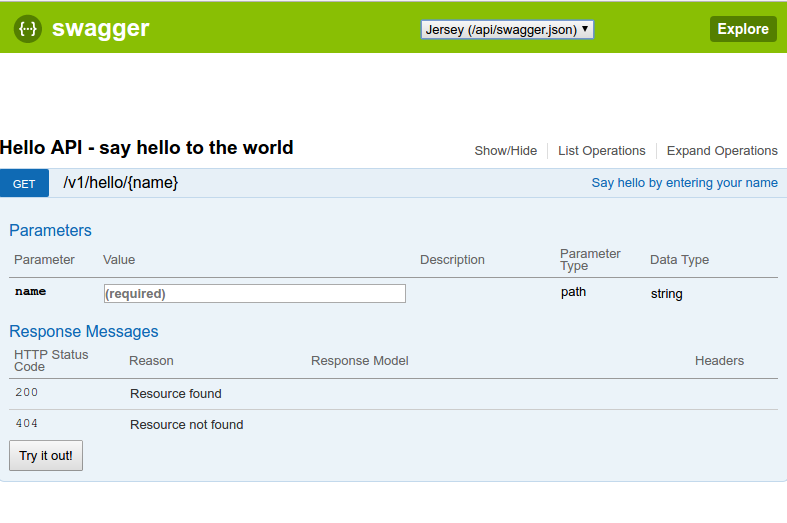Click the blue GET method badge
This screenshot has width=787, height=523.
pyautogui.click(x=24, y=184)
